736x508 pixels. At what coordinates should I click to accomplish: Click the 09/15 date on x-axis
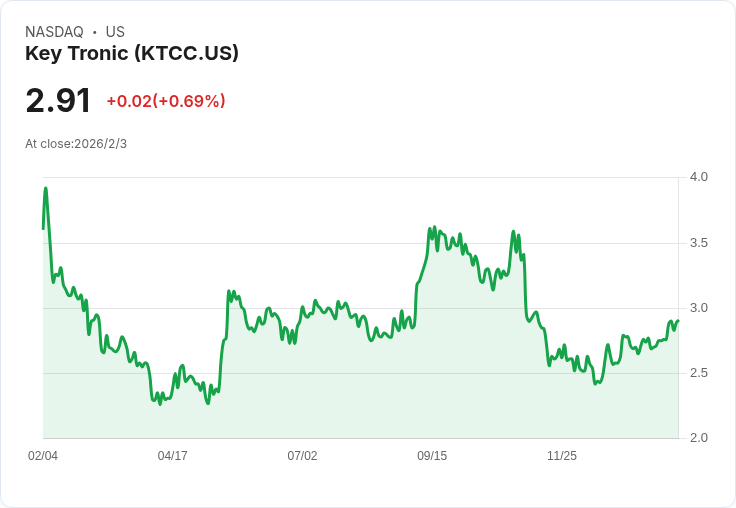[432, 456]
